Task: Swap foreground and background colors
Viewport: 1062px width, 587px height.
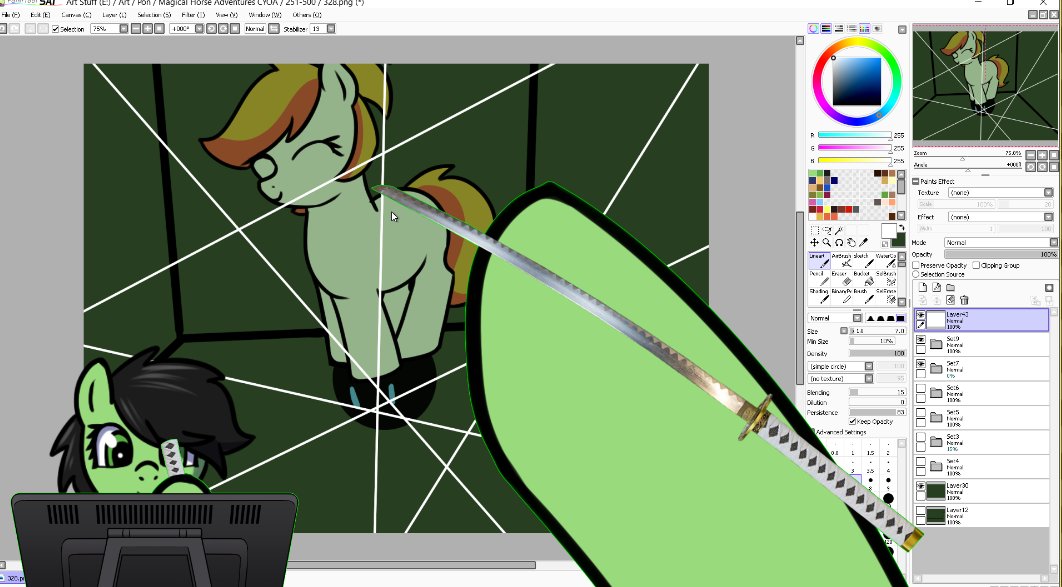Action: click(x=901, y=227)
